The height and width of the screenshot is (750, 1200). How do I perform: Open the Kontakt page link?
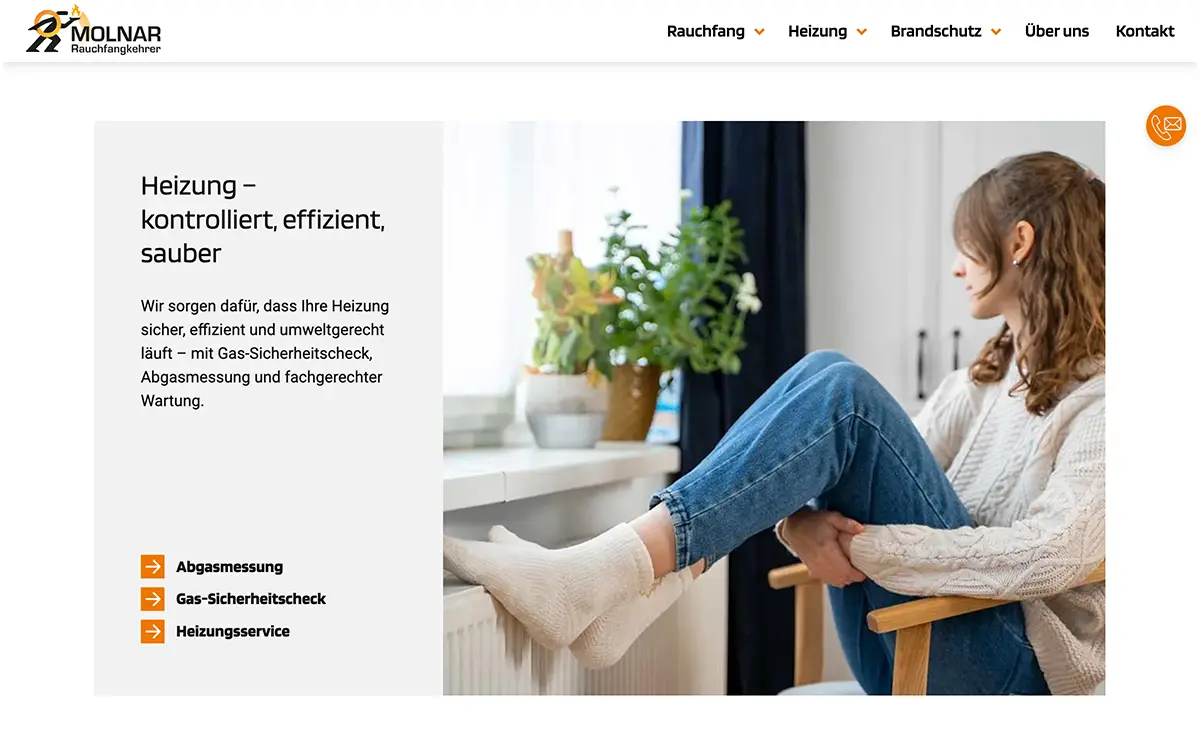tap(1145, 31)
